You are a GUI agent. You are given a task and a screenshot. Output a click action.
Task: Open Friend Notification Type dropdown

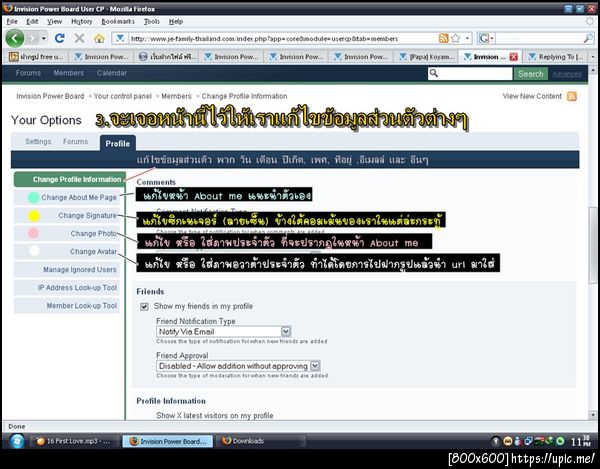point(224,331)
